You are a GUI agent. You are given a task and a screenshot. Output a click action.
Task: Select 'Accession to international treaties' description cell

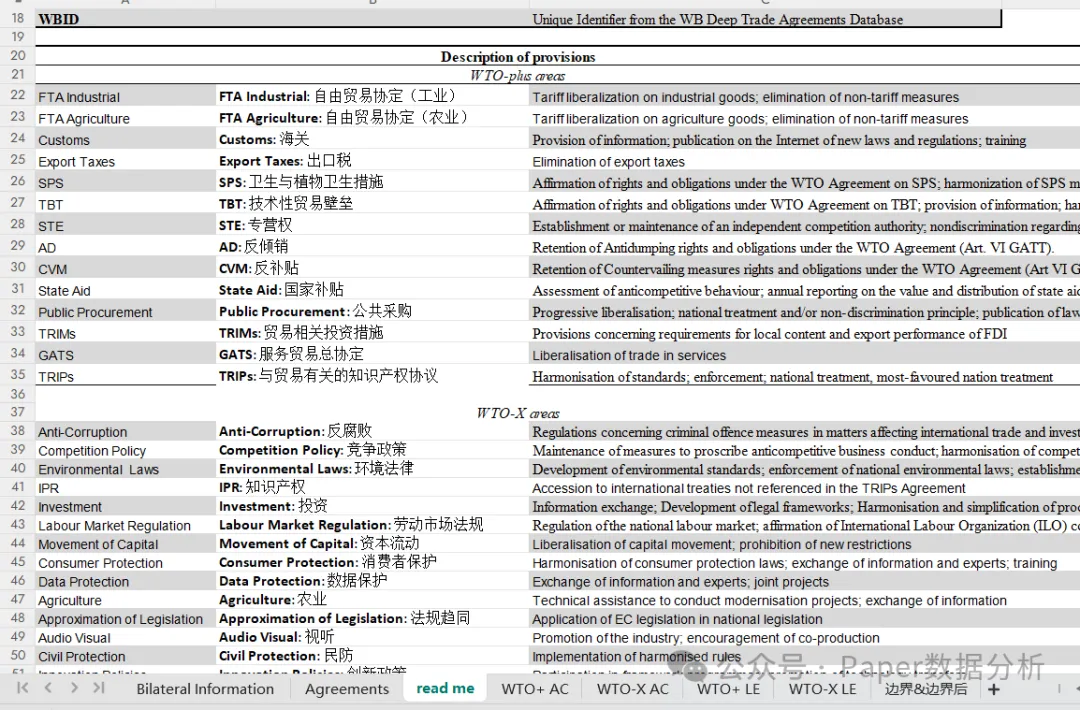tap(804, 488)
